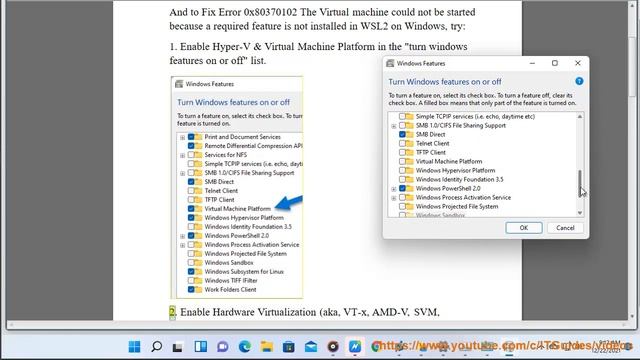Click the folder icon beside SMB Direct in the dialog
The image size is (640, 360).
[x=409, y=134]
